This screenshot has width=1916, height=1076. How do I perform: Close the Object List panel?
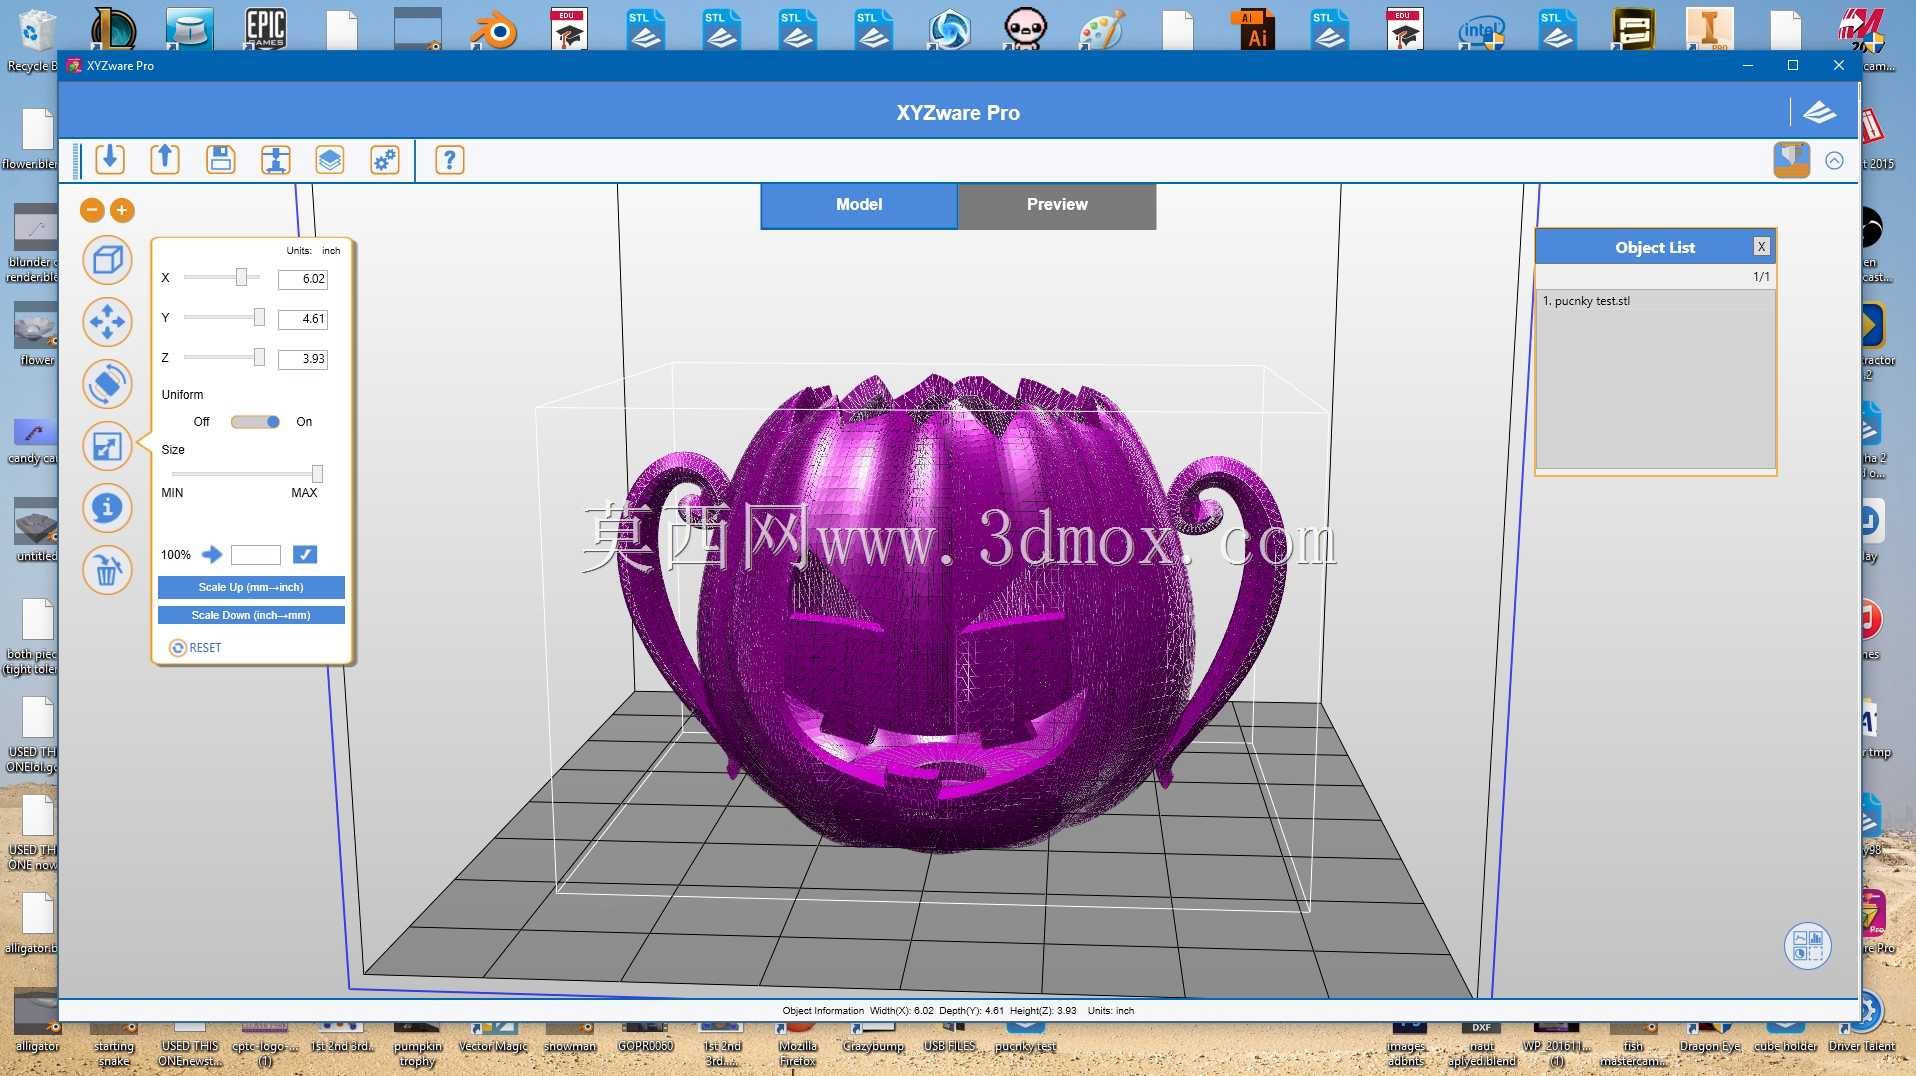[x=1761, y=247]
